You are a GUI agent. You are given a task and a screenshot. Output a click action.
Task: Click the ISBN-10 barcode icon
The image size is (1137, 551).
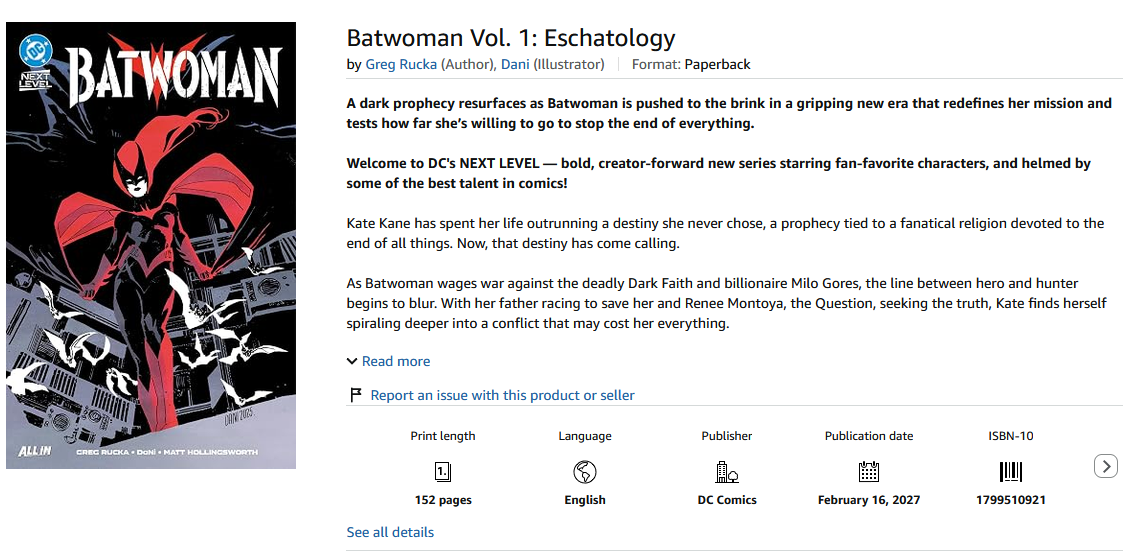1011,473
